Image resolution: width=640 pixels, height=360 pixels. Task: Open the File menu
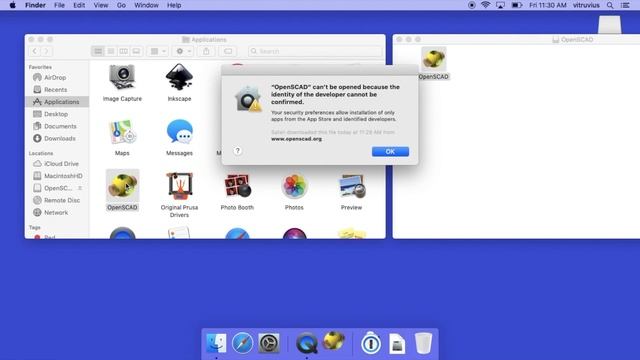[x=59, y=5]
